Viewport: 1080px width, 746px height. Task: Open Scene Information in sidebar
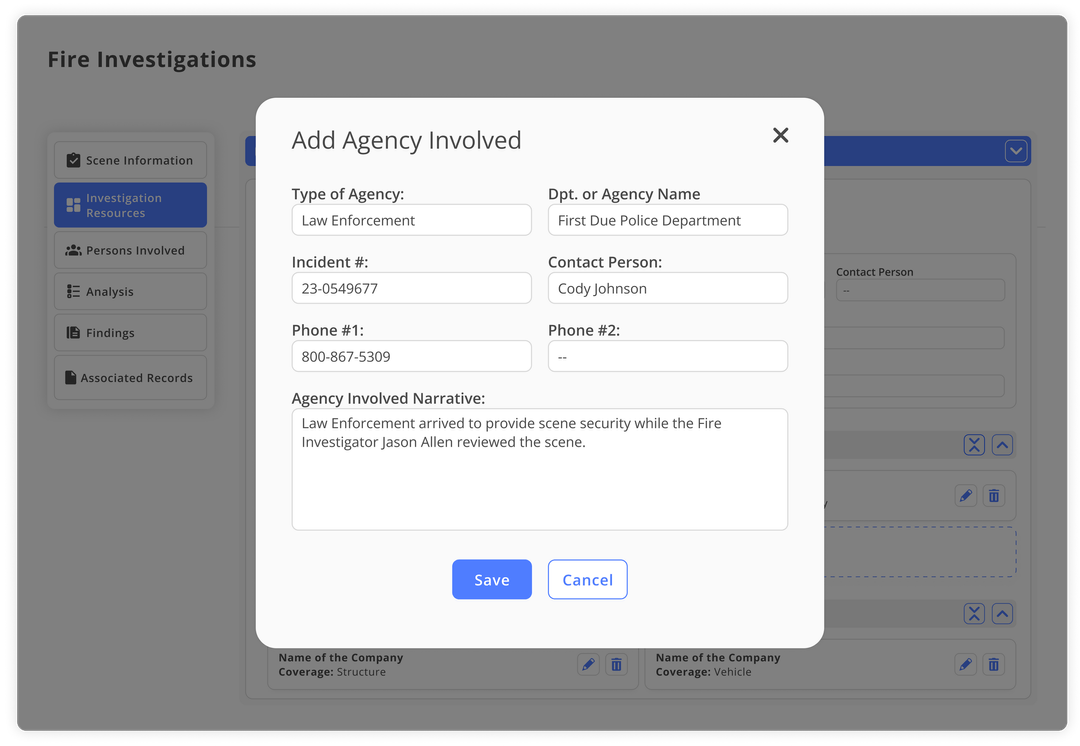coord(131,160)
